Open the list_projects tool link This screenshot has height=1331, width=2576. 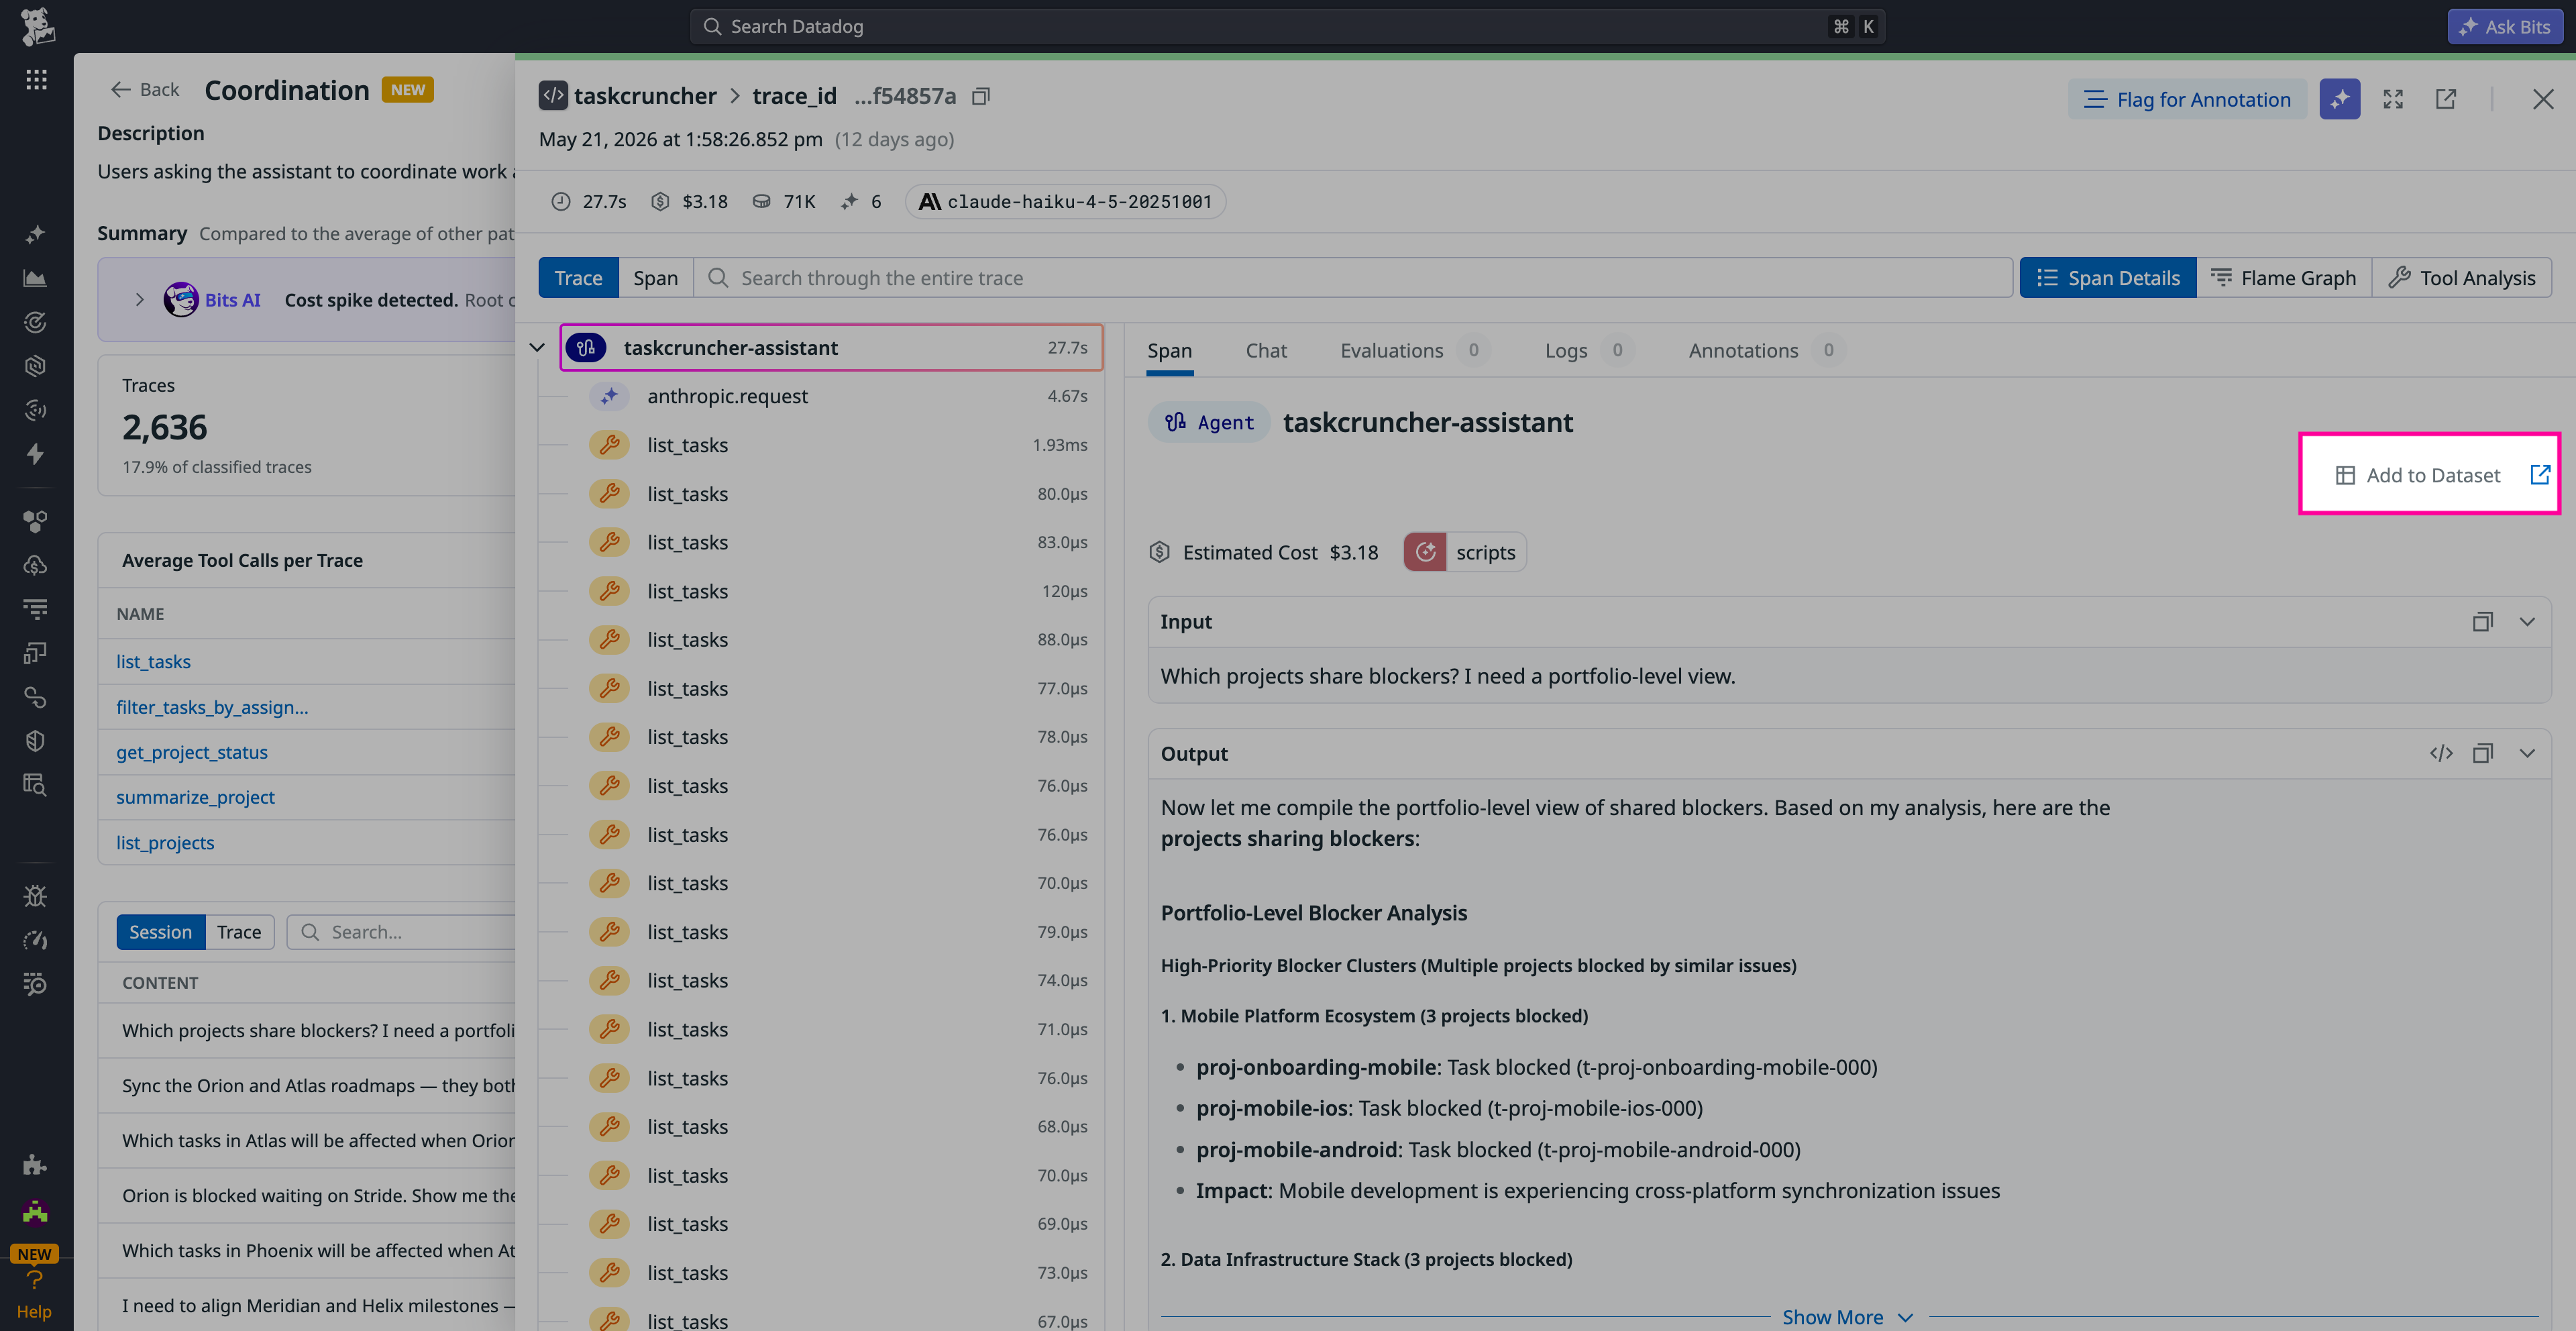(x=165, y=843)
